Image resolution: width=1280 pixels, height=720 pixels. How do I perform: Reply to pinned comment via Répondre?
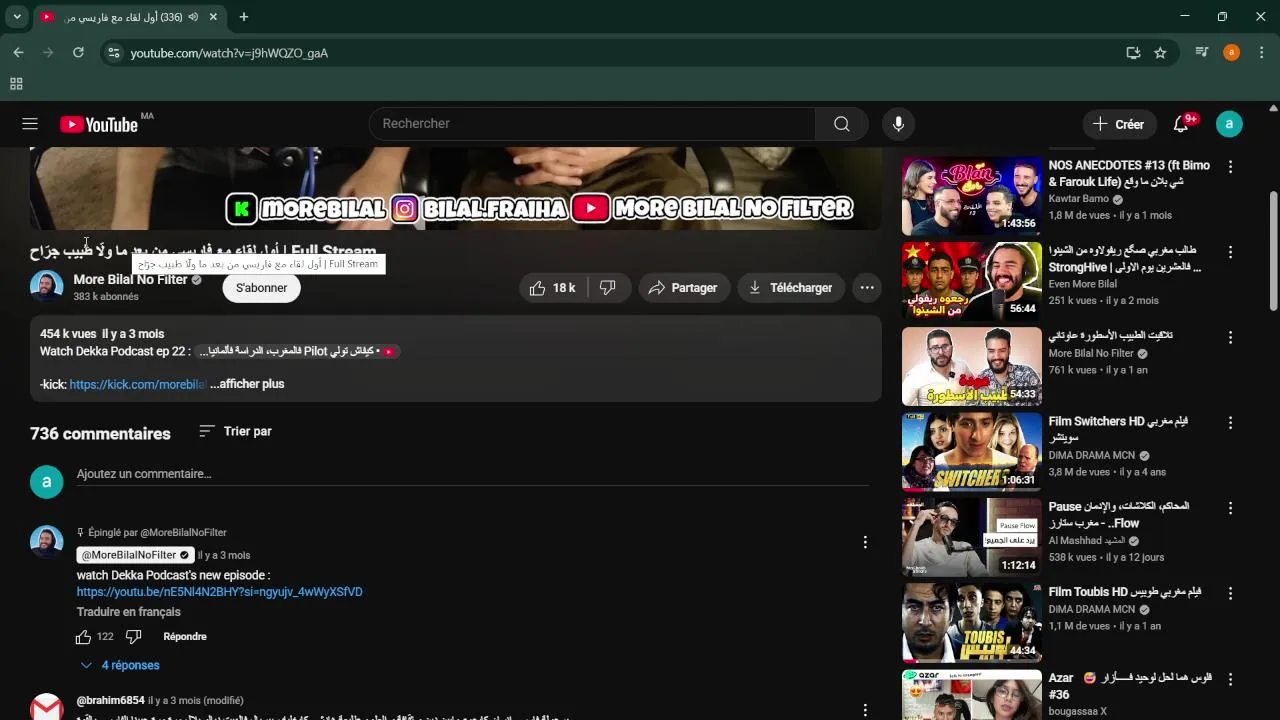pyautogui.click(x=185, y=637)
